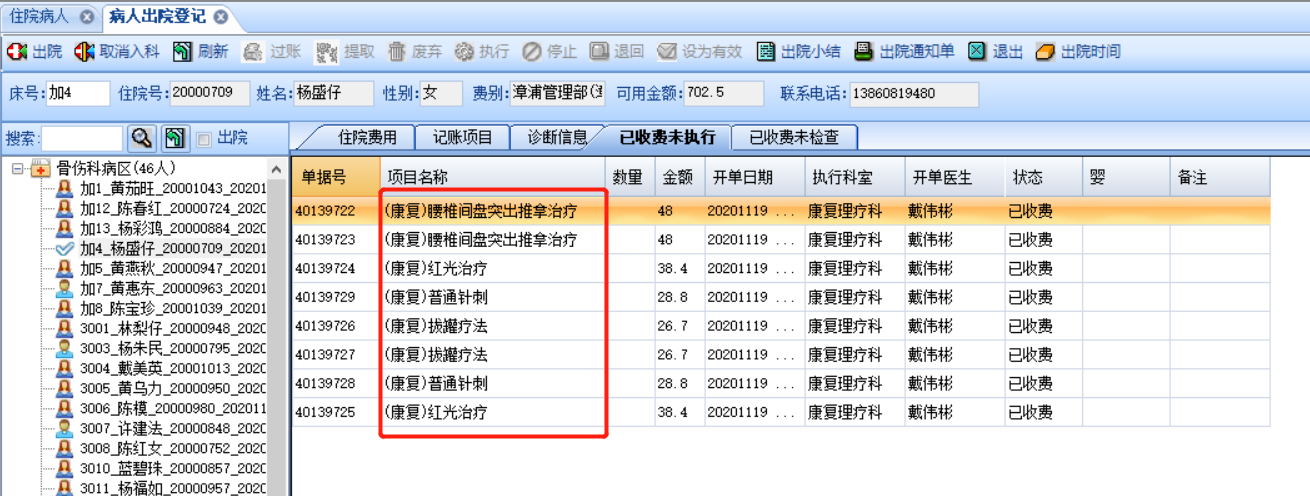This screenshot has width=1310, height=496.
Task: Switch to the 记账项目 tab
Action: point(462,138)
